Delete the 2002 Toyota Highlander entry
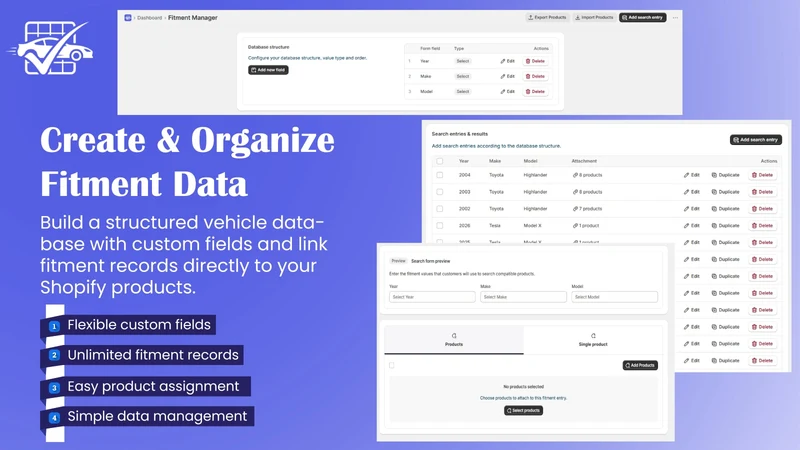Image resolution: width=800 pixels, height=450 pixels. 763,209
